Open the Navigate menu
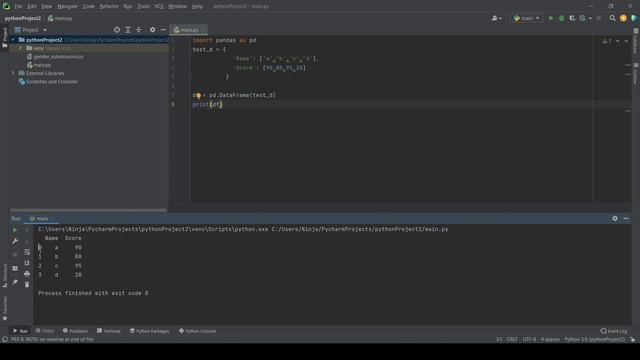Viewport: 640px width, 360px height. 67,7
